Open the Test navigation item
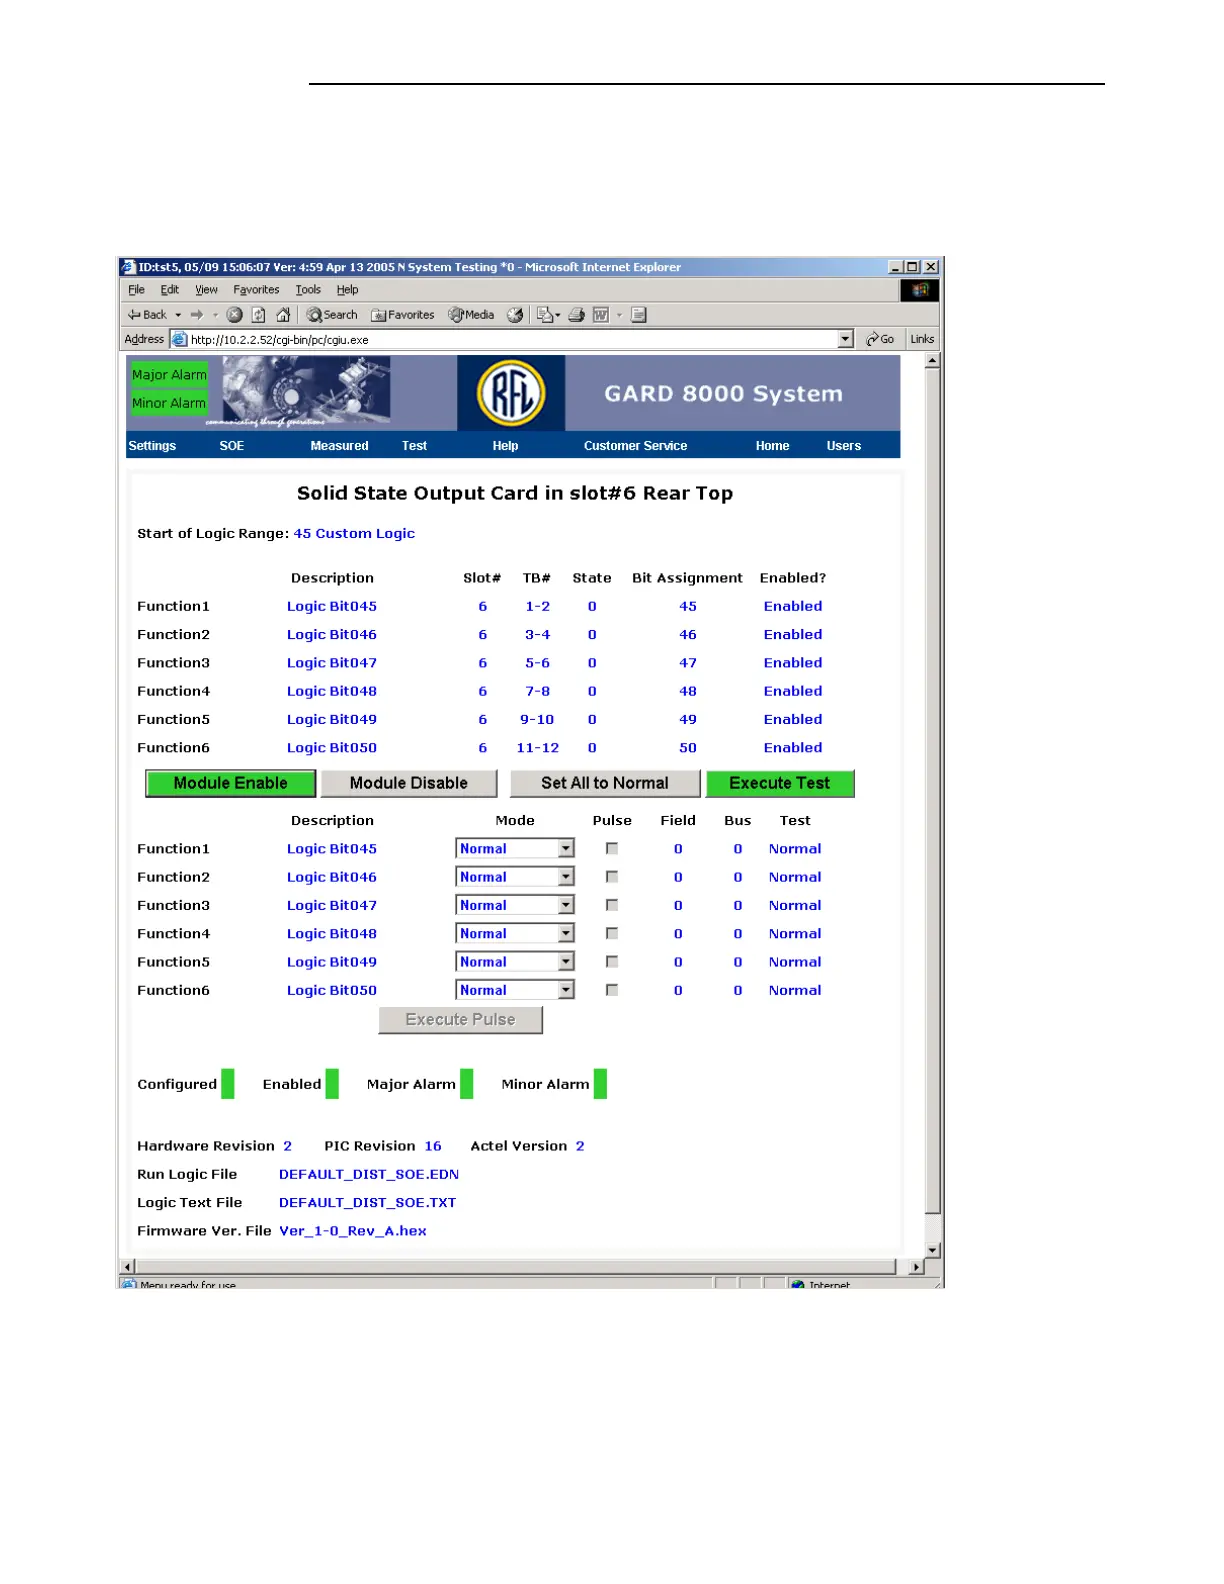 [x=414, y=446]
